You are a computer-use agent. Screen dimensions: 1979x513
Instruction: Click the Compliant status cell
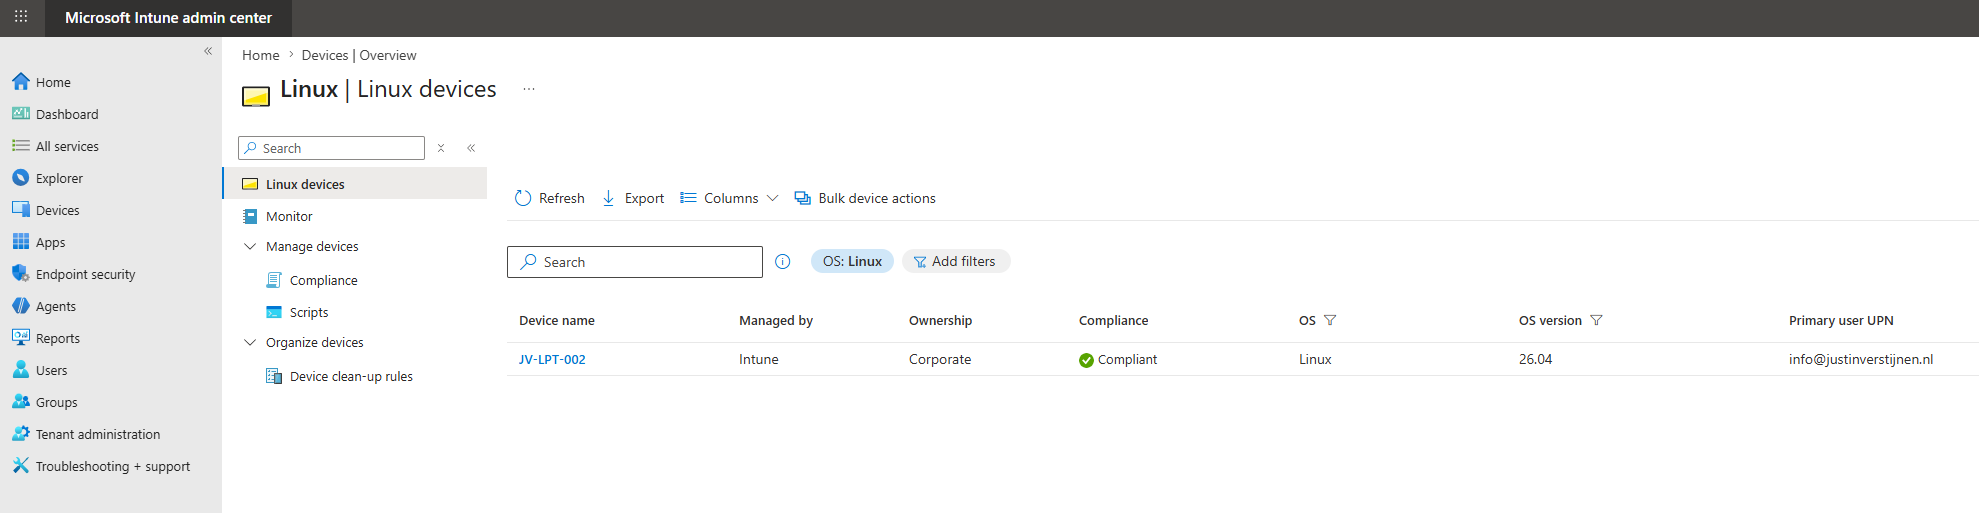coord(1118,359)
